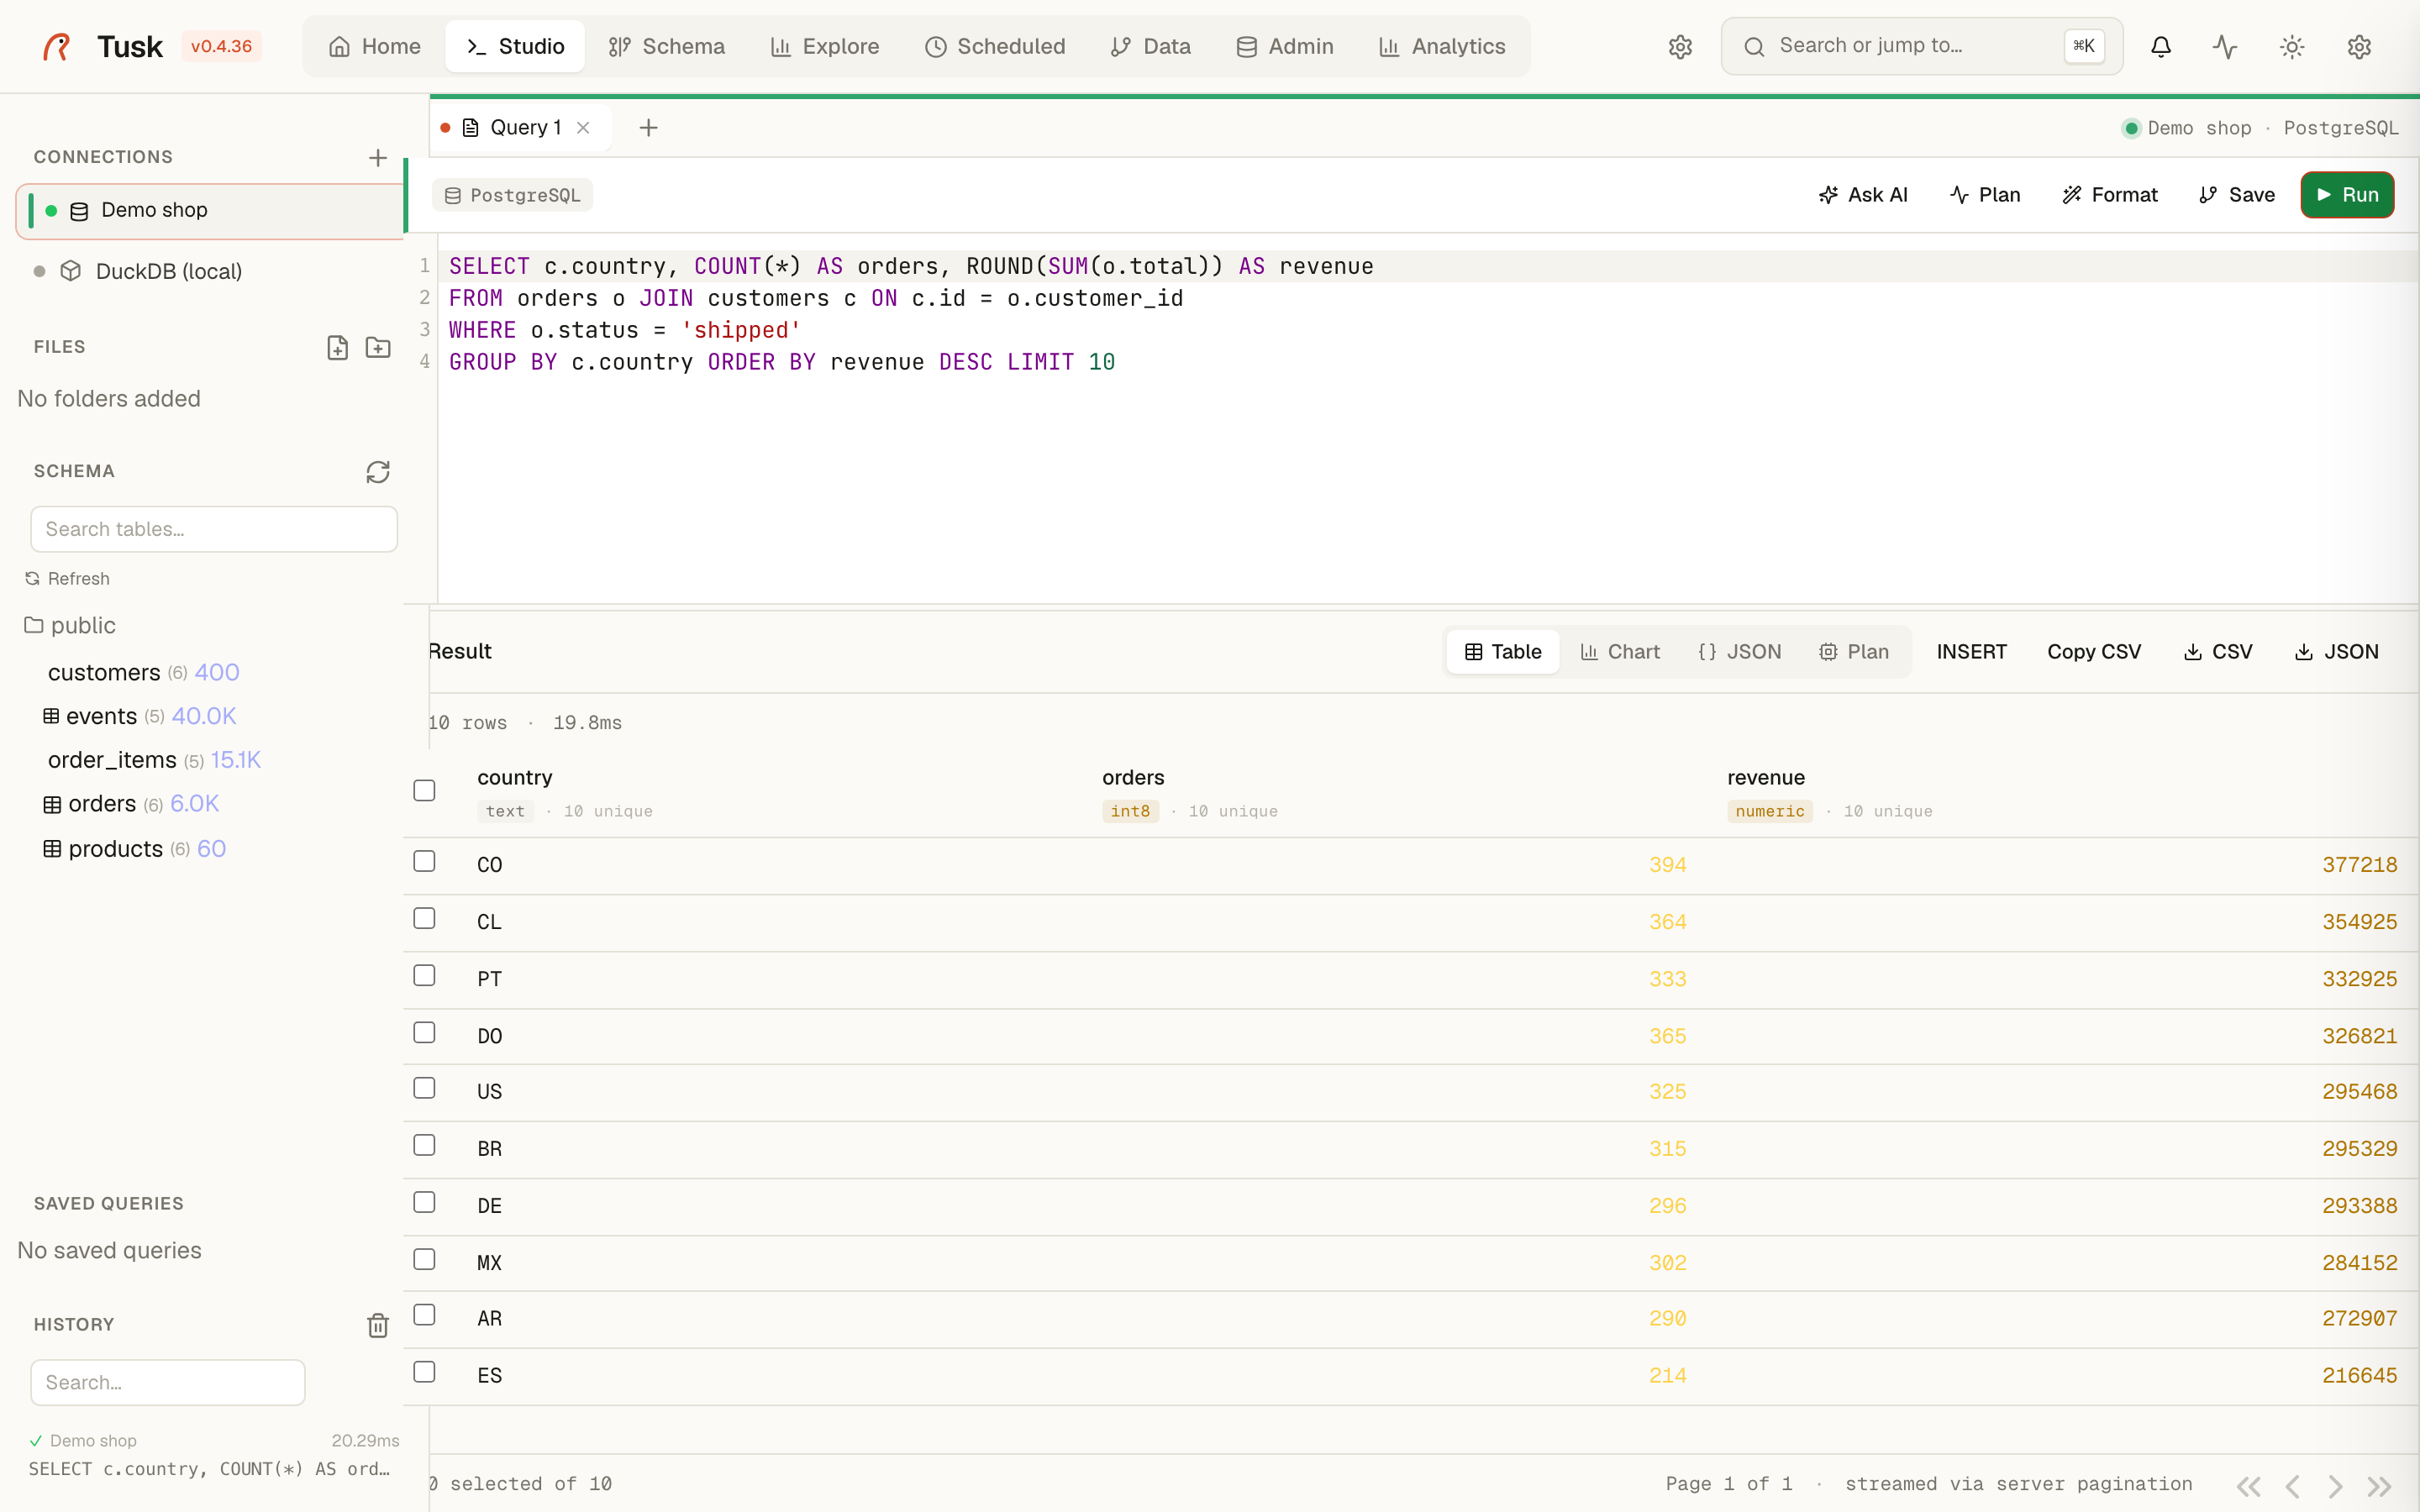Screen dimensions: 2420x1512
Task: Run the query
Action: [x=2347, y=195]
